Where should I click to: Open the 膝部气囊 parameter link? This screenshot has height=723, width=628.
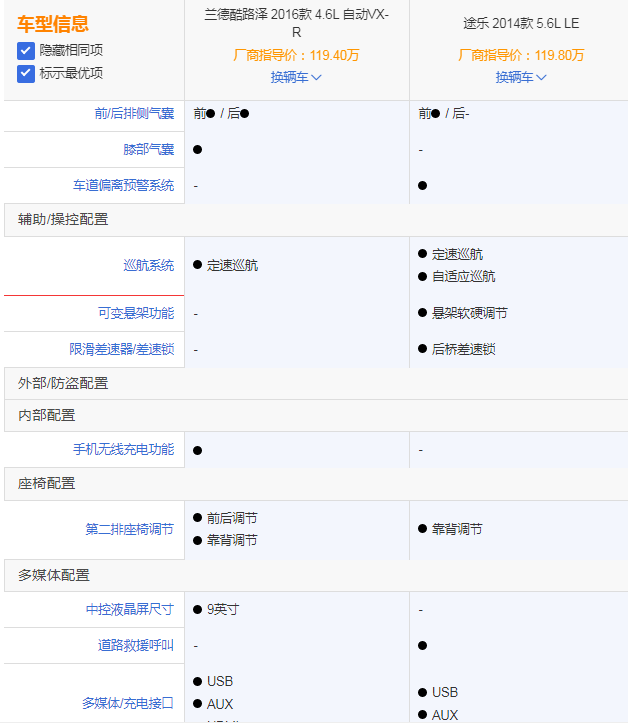coord(148,149)
